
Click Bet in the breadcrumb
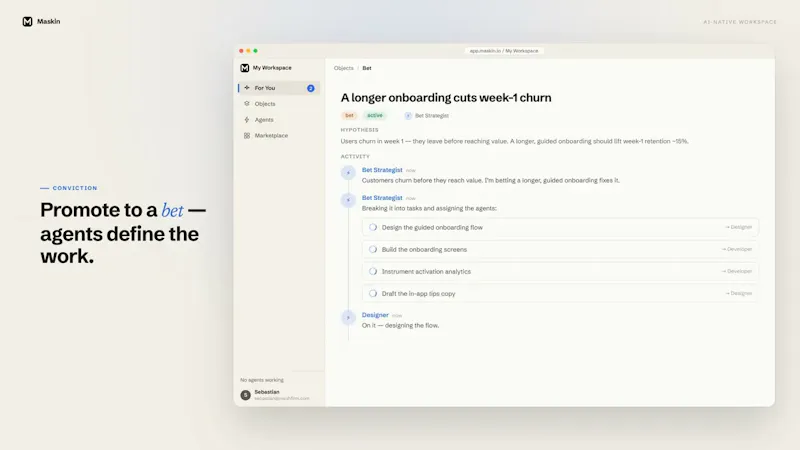367,68
